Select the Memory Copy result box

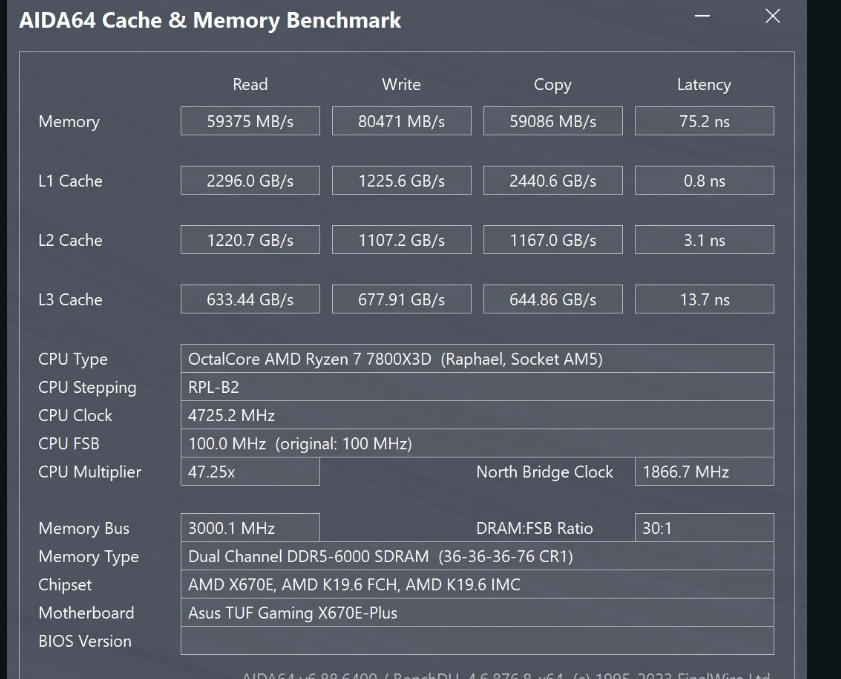[552, 121]
